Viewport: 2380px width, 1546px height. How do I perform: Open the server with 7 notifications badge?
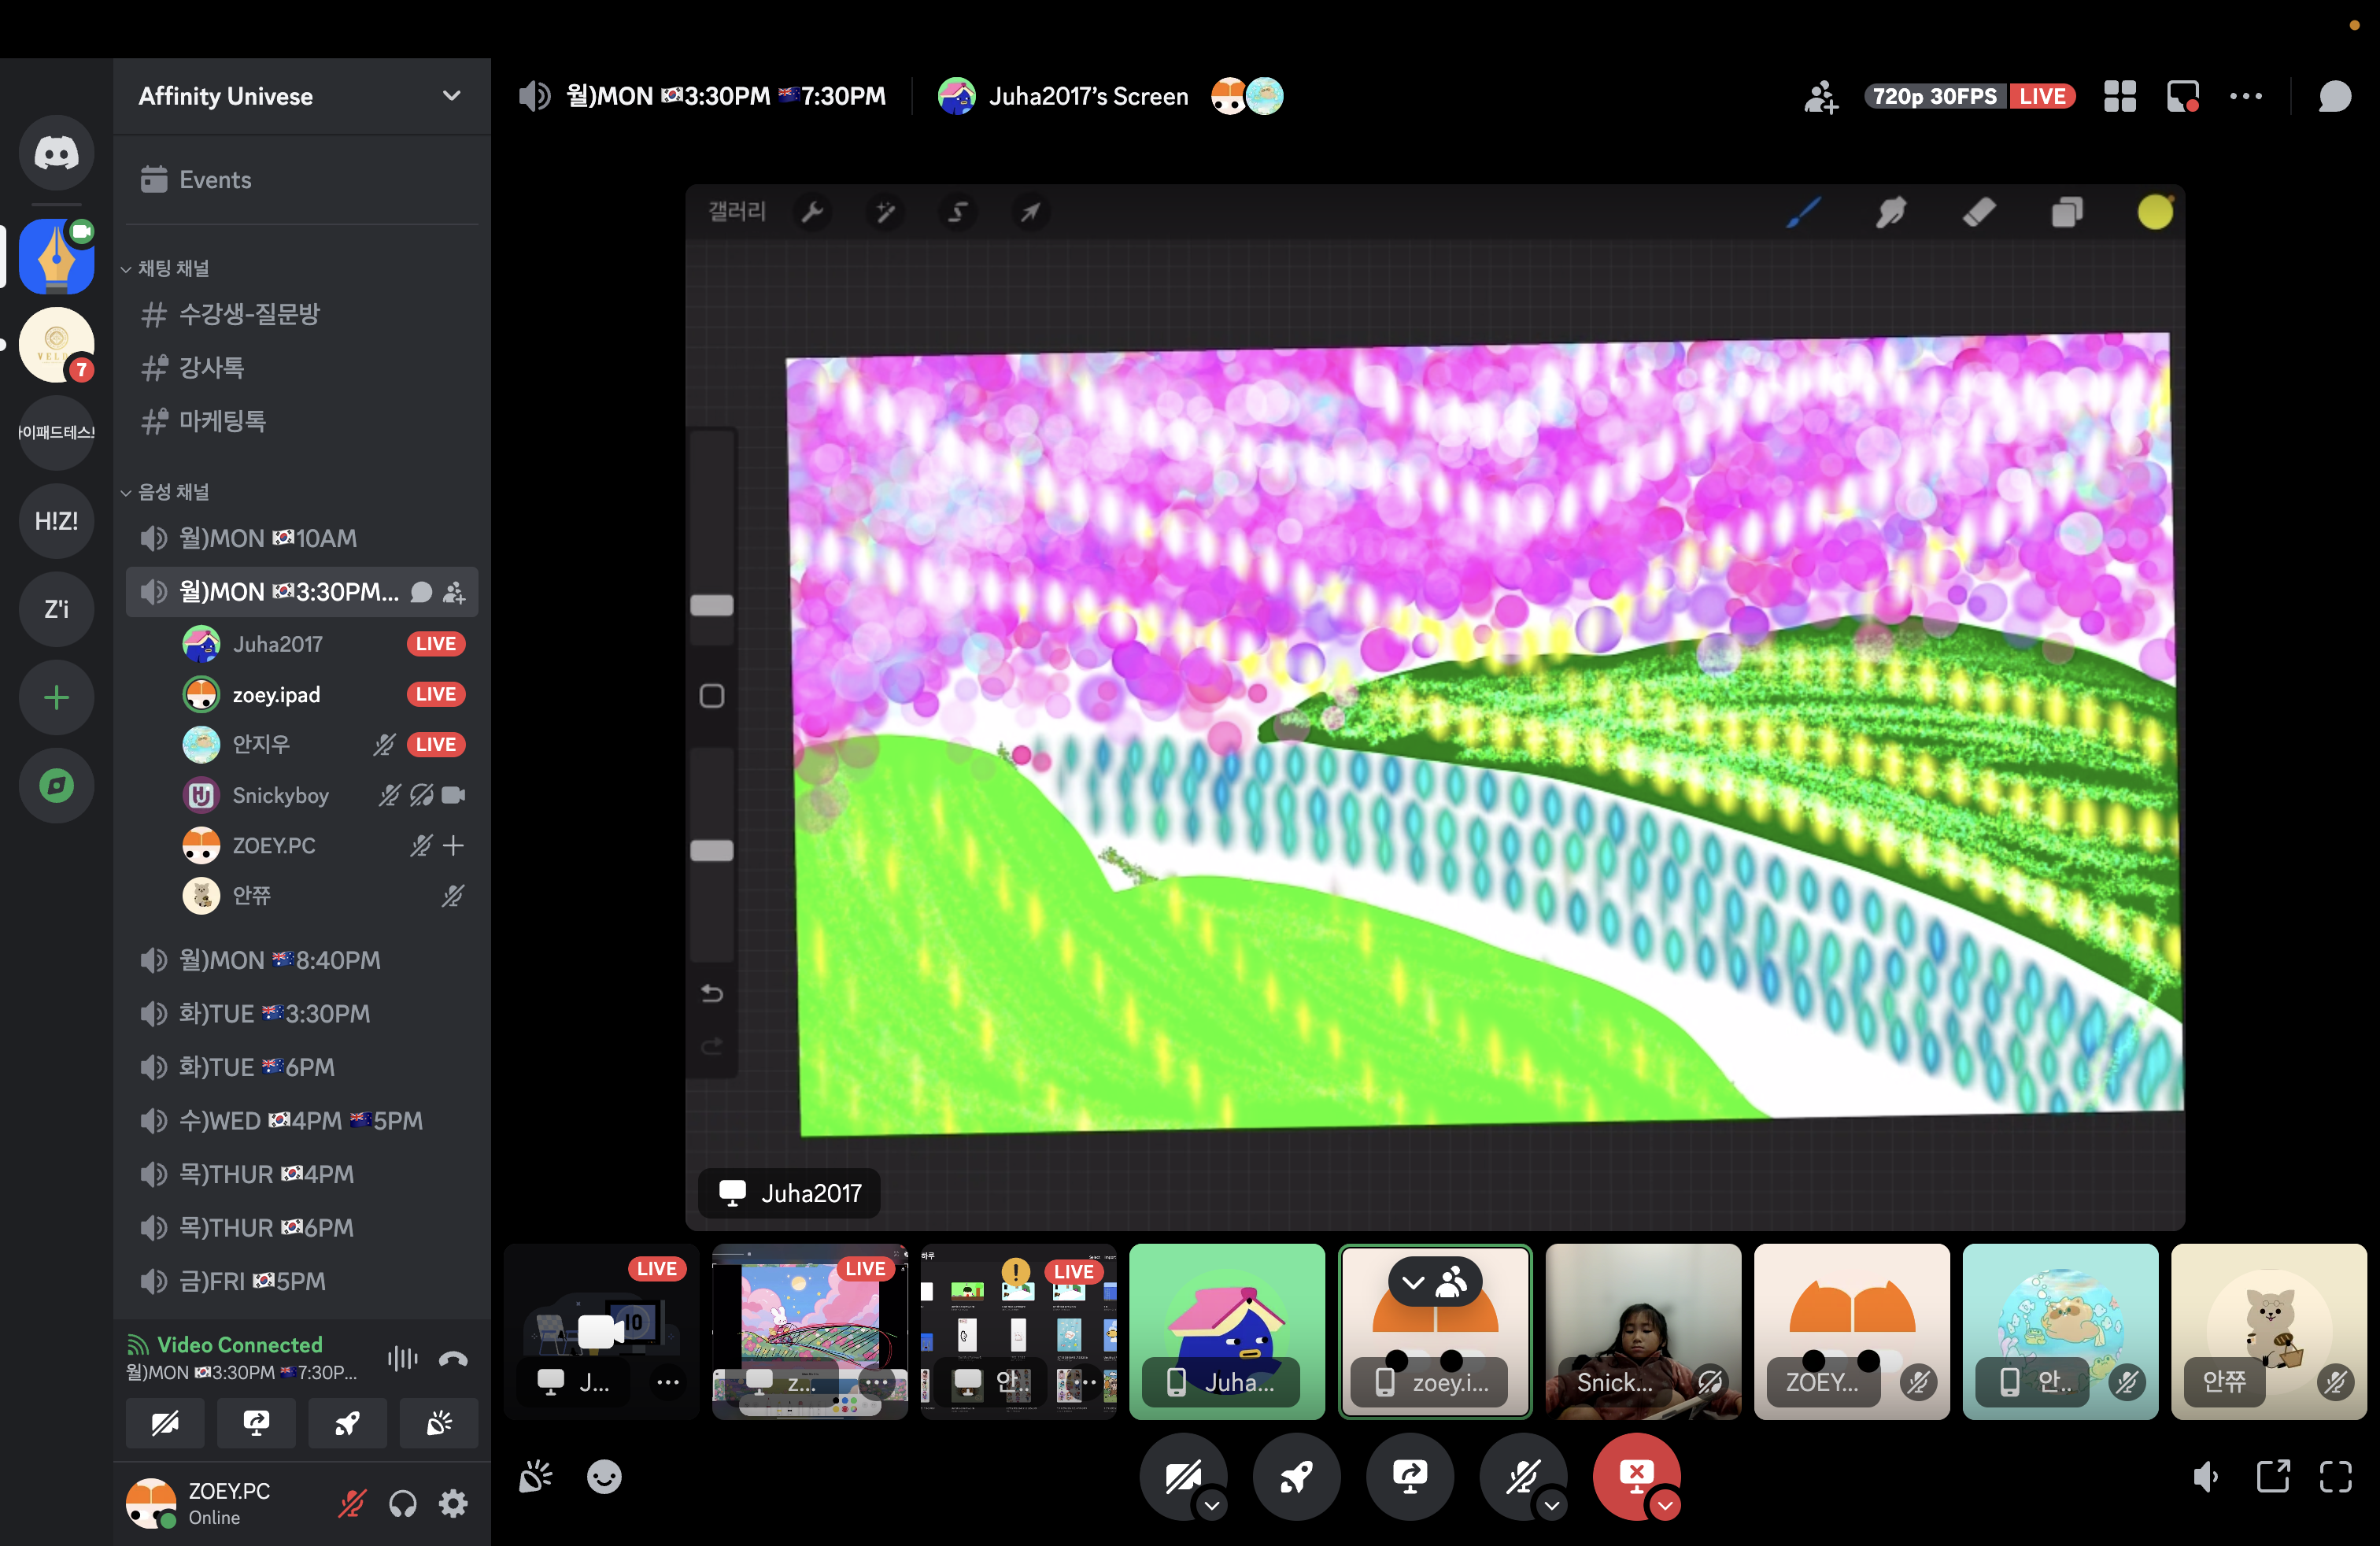(x=56, y=345)
